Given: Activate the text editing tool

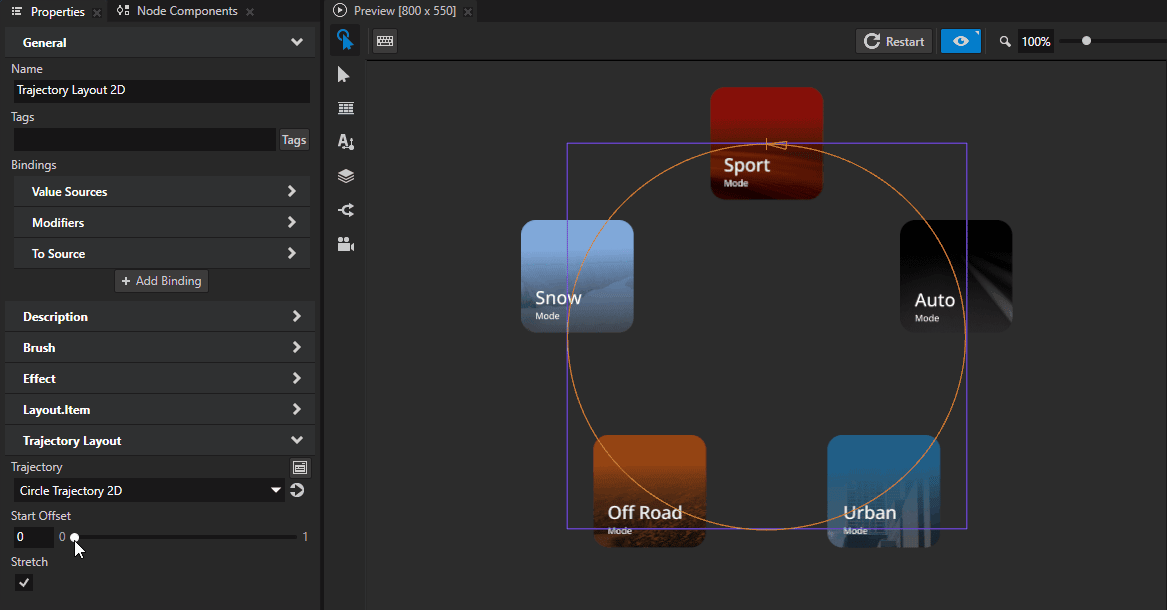Looking at the screenshot, I should [x=345, y=141].
